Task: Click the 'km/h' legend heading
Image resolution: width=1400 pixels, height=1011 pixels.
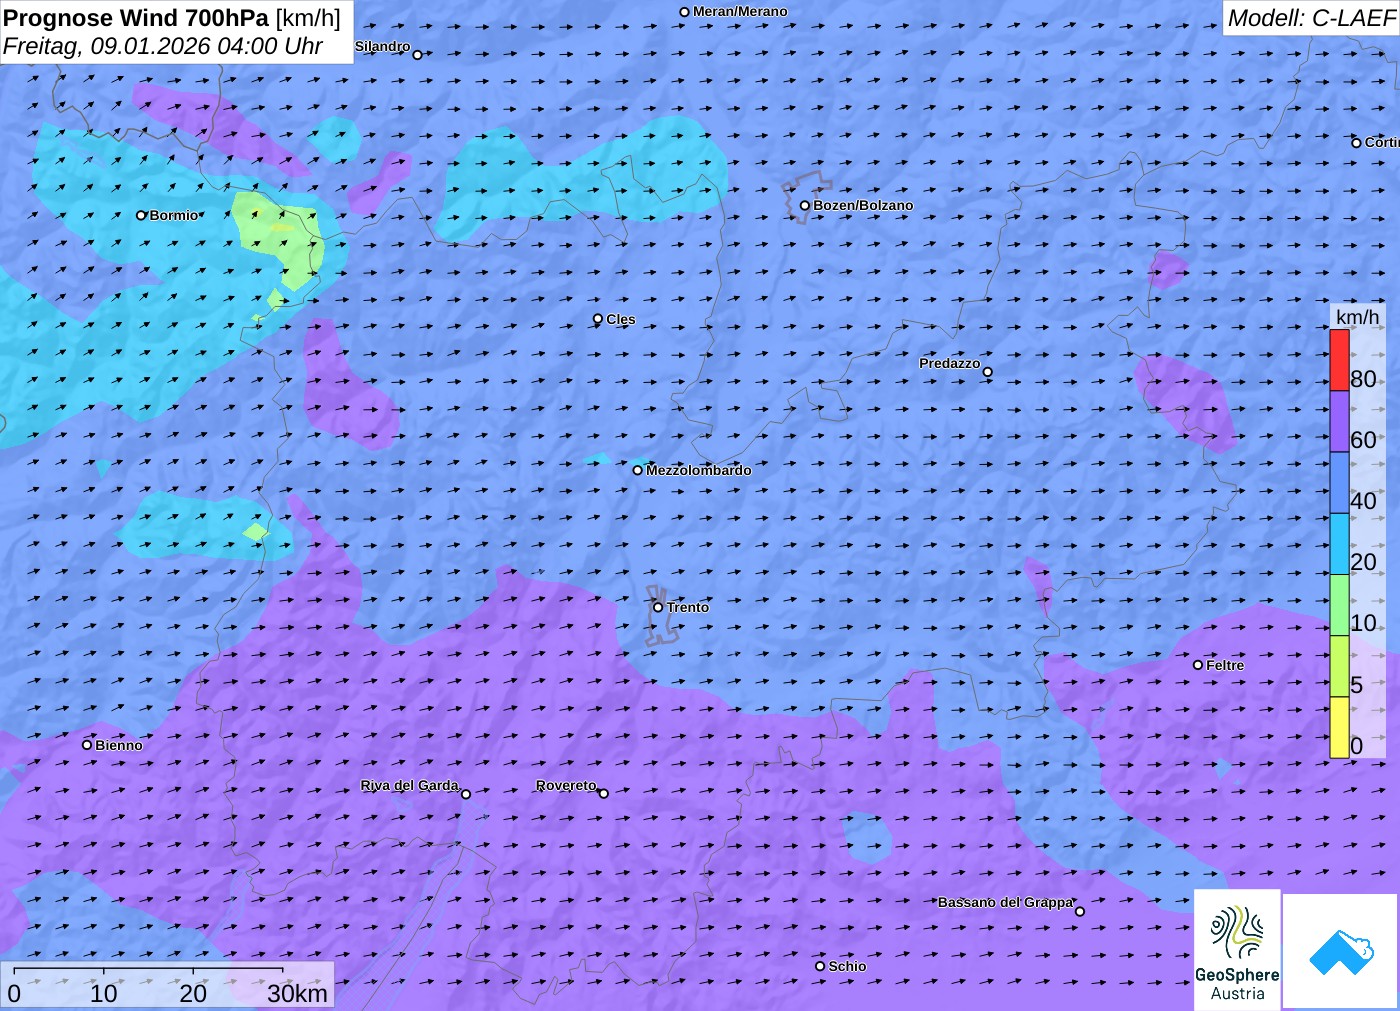Action: coord(1357,317)
